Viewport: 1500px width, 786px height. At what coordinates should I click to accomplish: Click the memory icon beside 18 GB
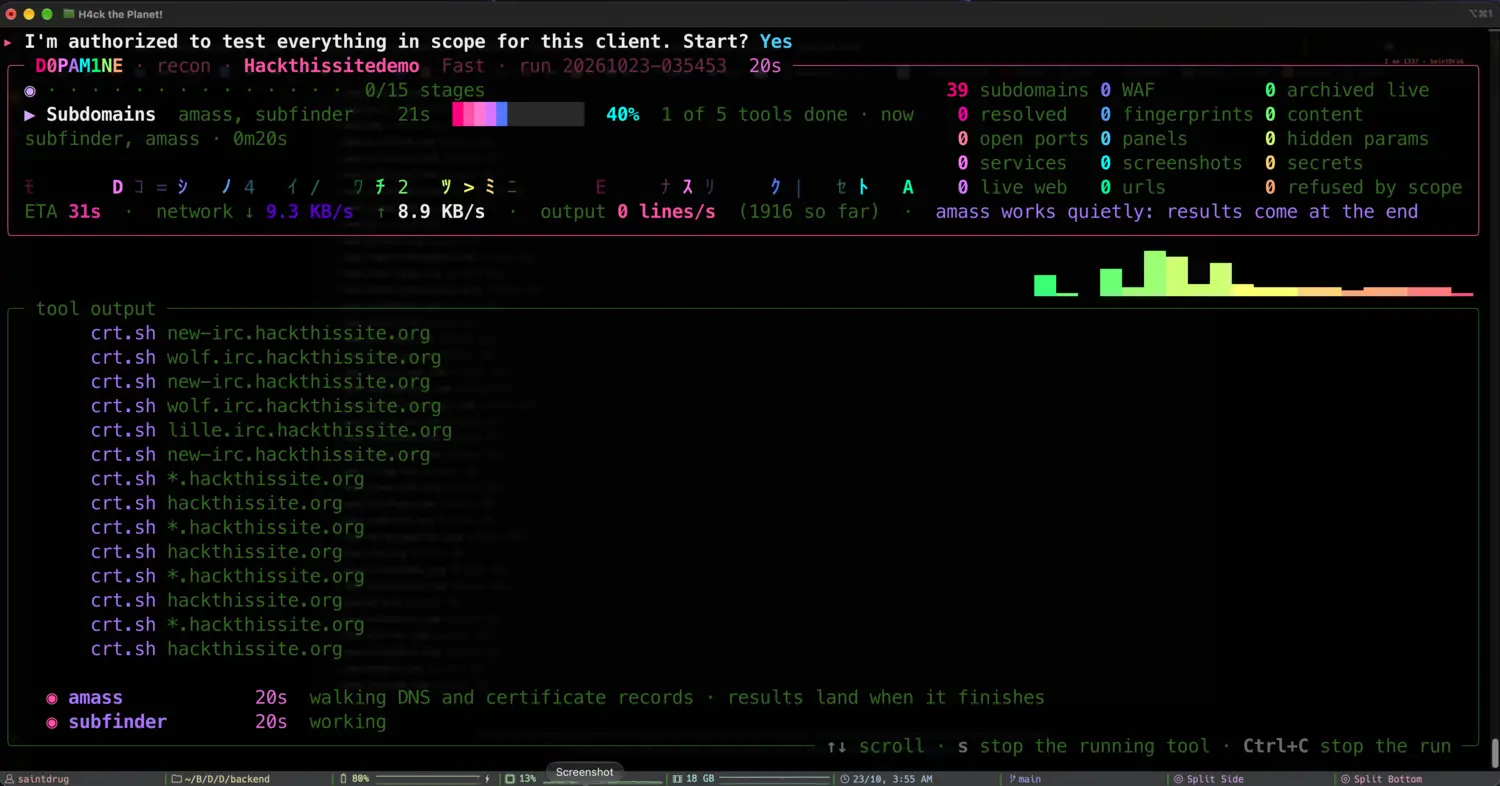(x=677, y=778)
